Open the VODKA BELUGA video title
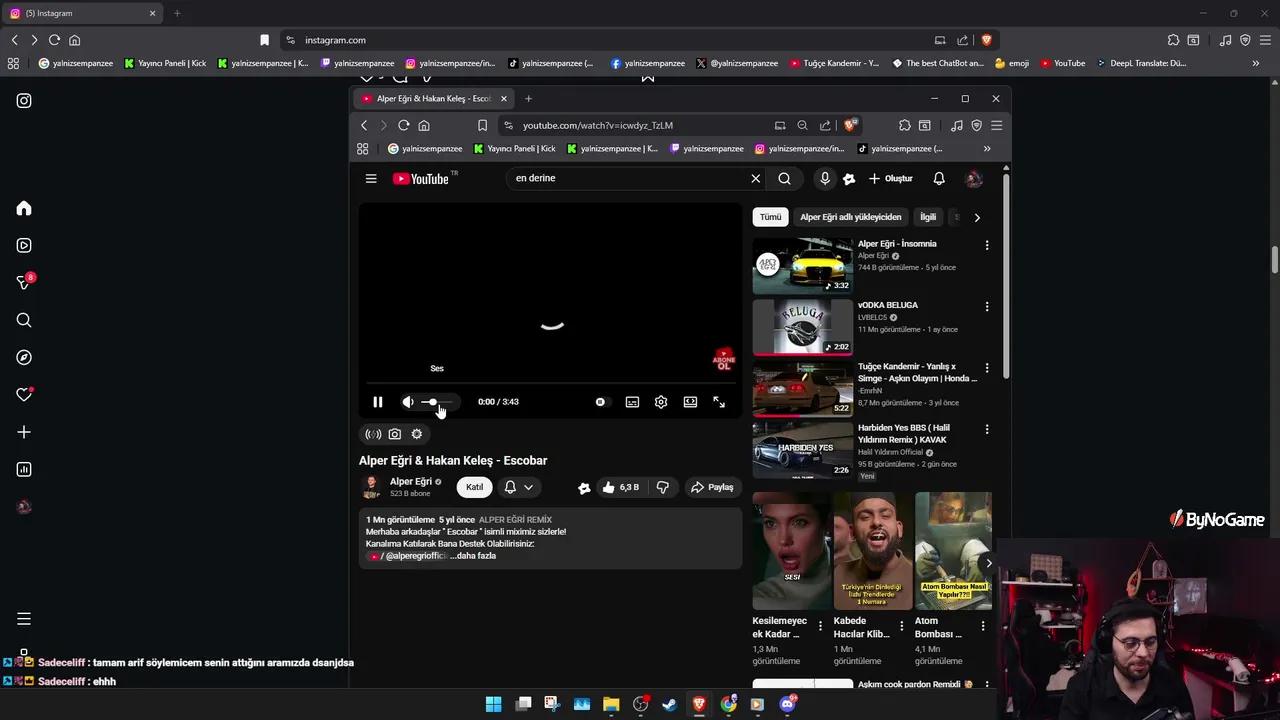1280x720 pixels. click(x=888, y=305)
